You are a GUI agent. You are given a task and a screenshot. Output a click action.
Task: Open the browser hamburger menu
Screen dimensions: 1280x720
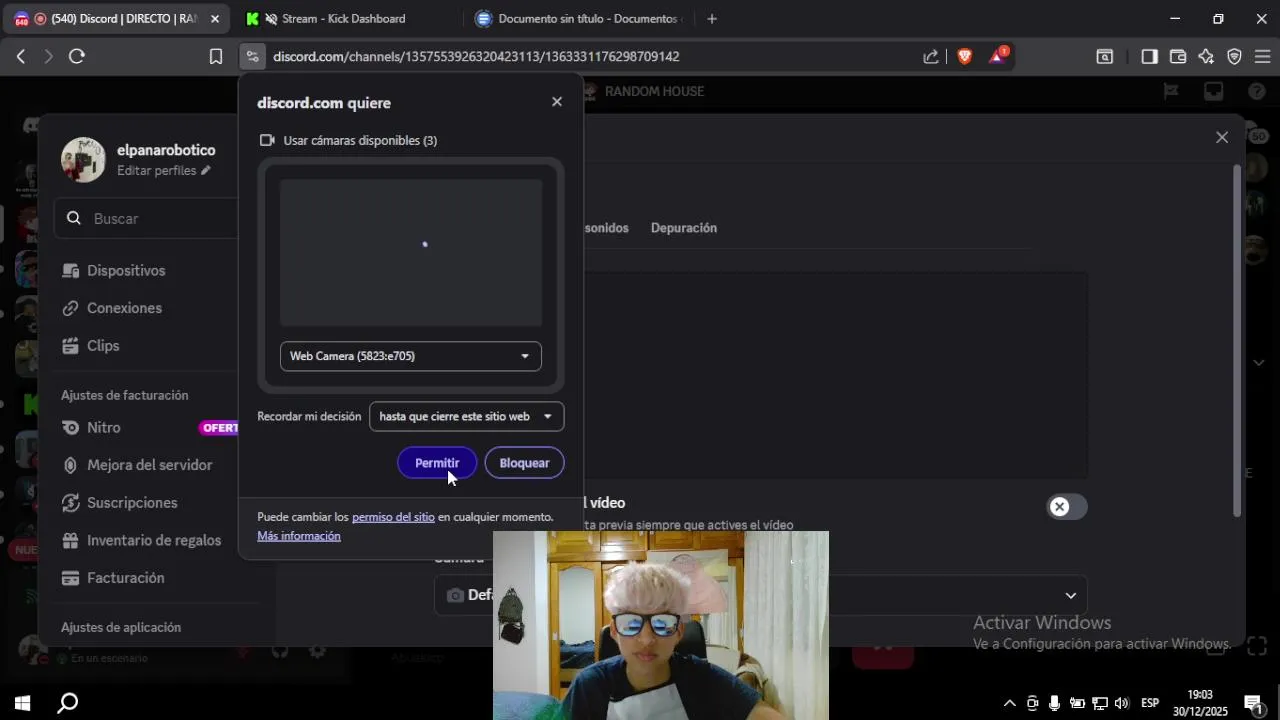1262,57
